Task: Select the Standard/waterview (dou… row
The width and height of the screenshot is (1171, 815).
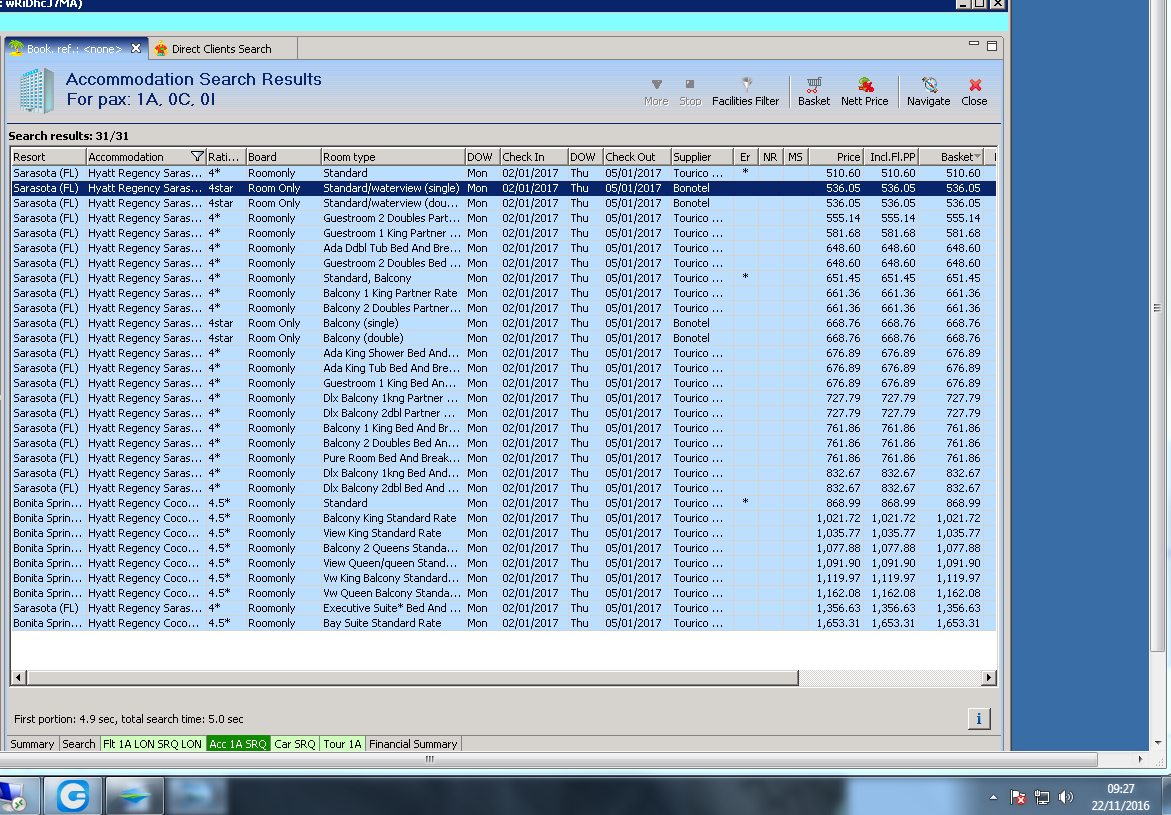Action: (x=503, y=203)
